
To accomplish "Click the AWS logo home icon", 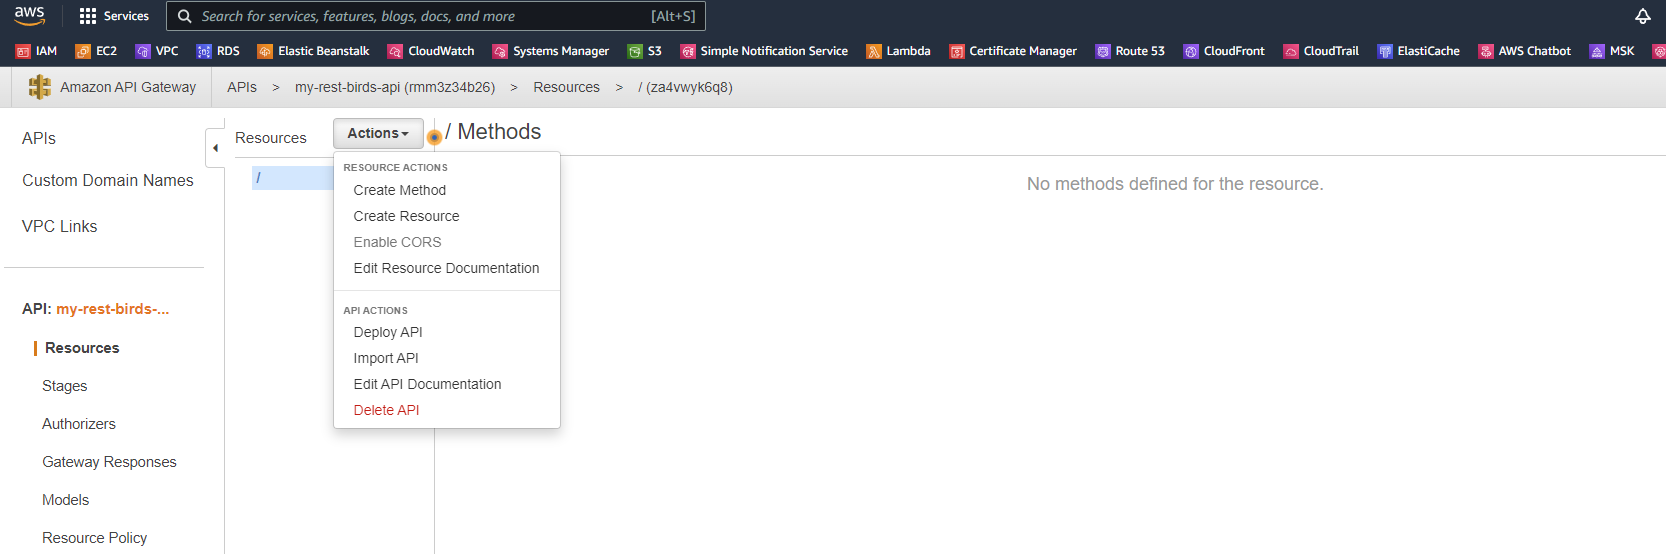I will pos(29,15).
